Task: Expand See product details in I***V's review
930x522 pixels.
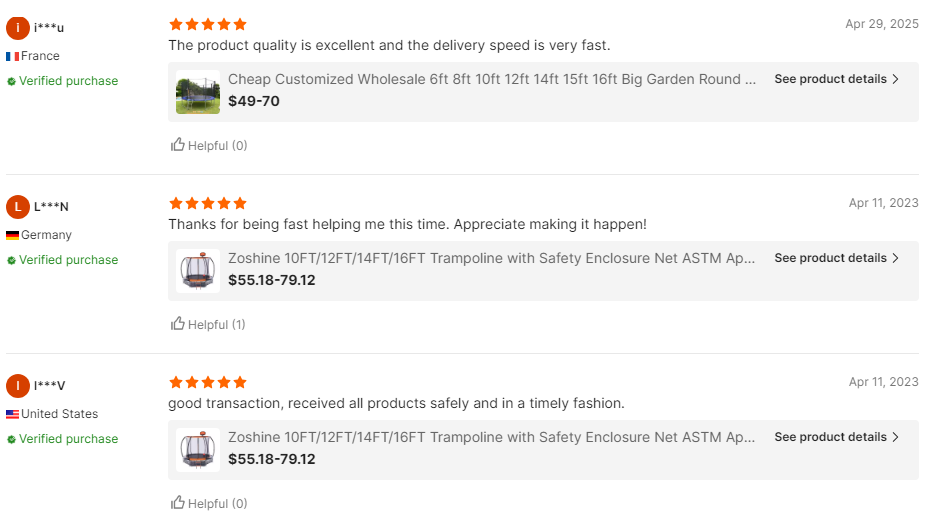Action: click(x=836, y=437)
